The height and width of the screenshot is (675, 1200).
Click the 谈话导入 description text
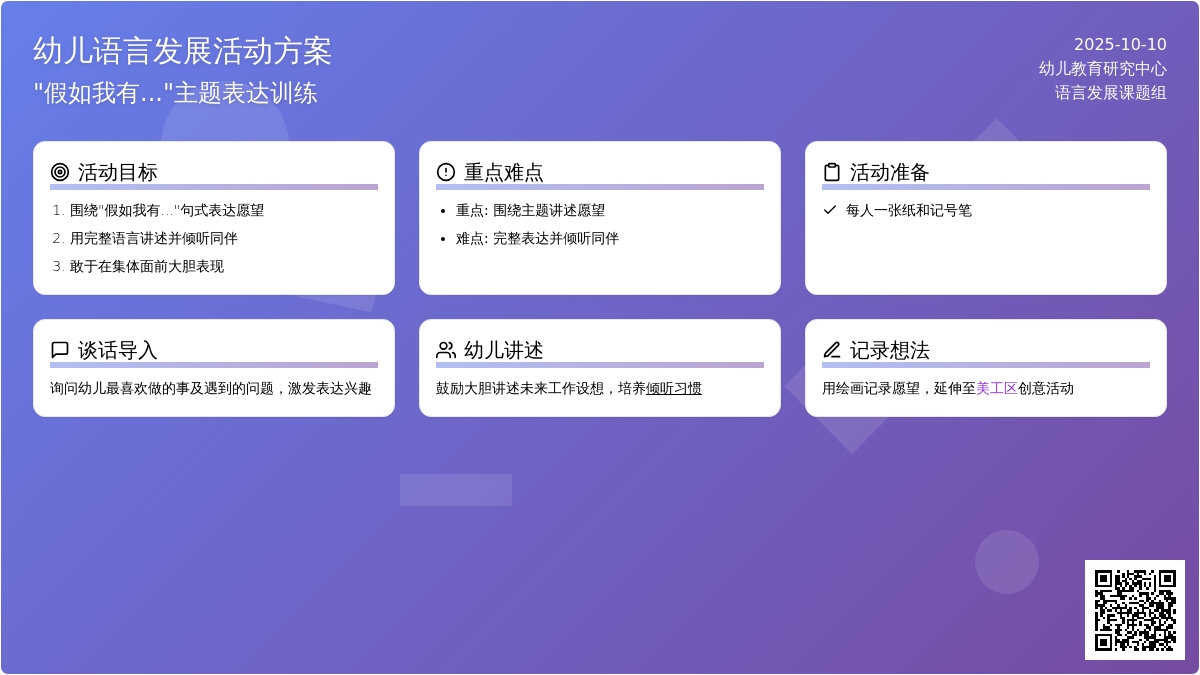[211, 388]
